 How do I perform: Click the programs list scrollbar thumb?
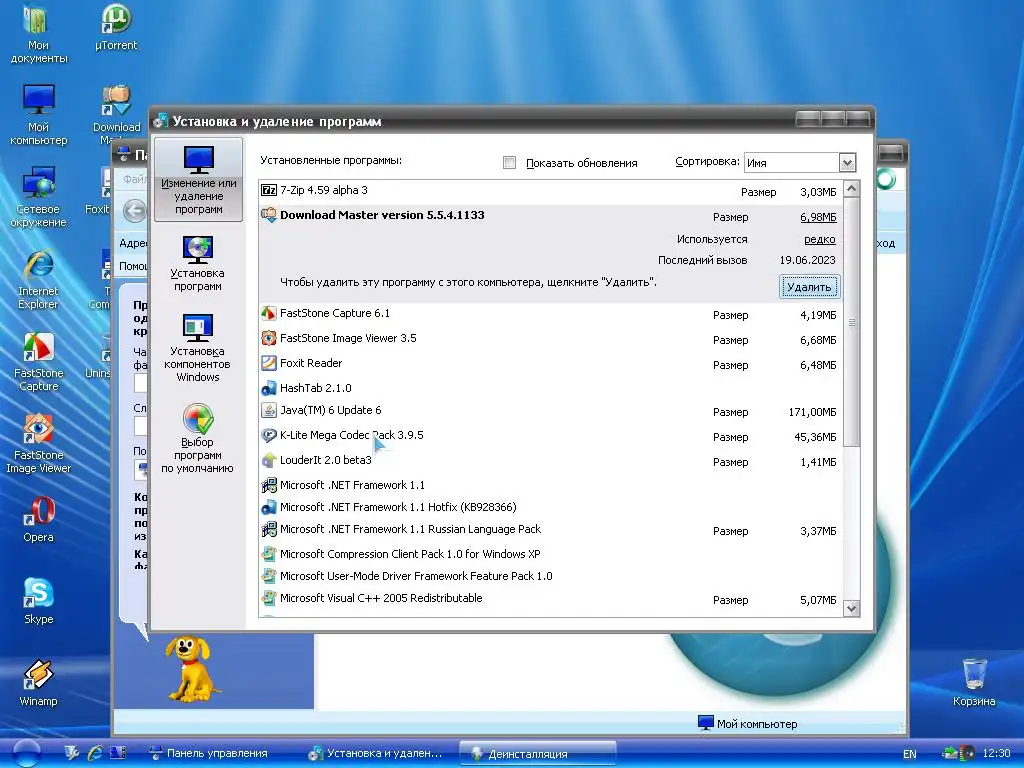(851, 323)
